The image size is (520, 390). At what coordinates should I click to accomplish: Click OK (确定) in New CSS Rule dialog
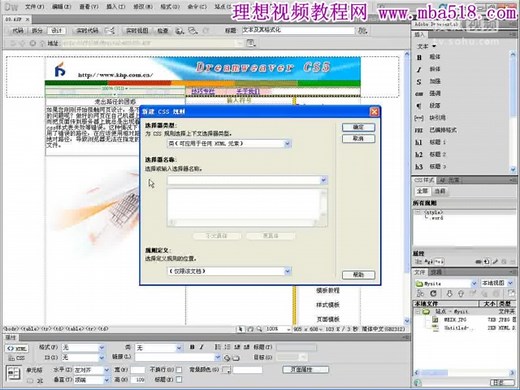tap(358, 127)
